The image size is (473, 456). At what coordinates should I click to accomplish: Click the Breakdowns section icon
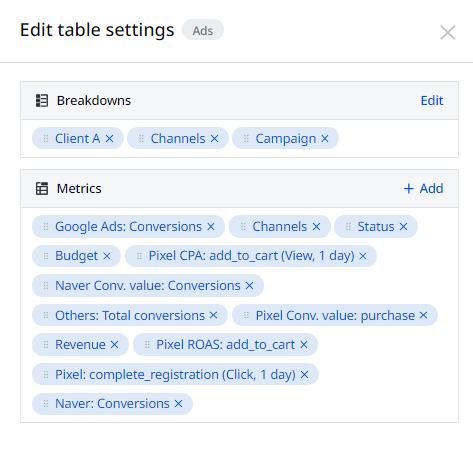pyautogui.click(x=42, y=100)
